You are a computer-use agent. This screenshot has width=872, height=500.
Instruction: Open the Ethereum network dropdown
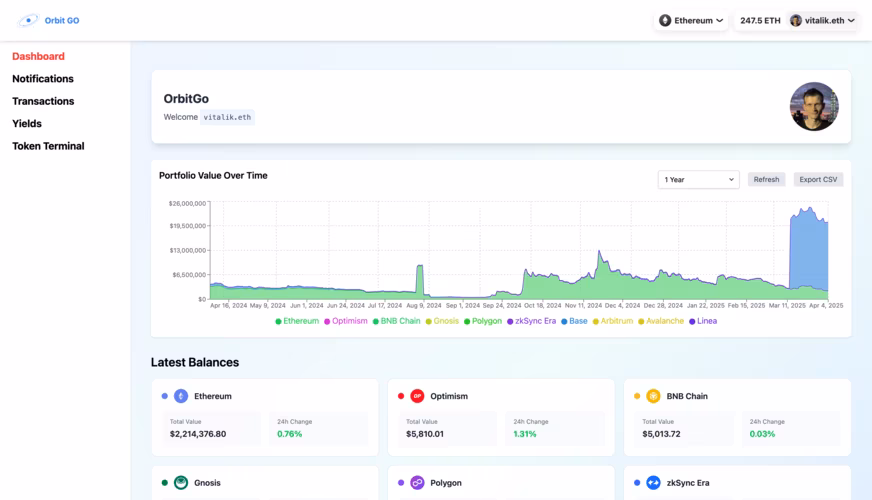[691, 21]
